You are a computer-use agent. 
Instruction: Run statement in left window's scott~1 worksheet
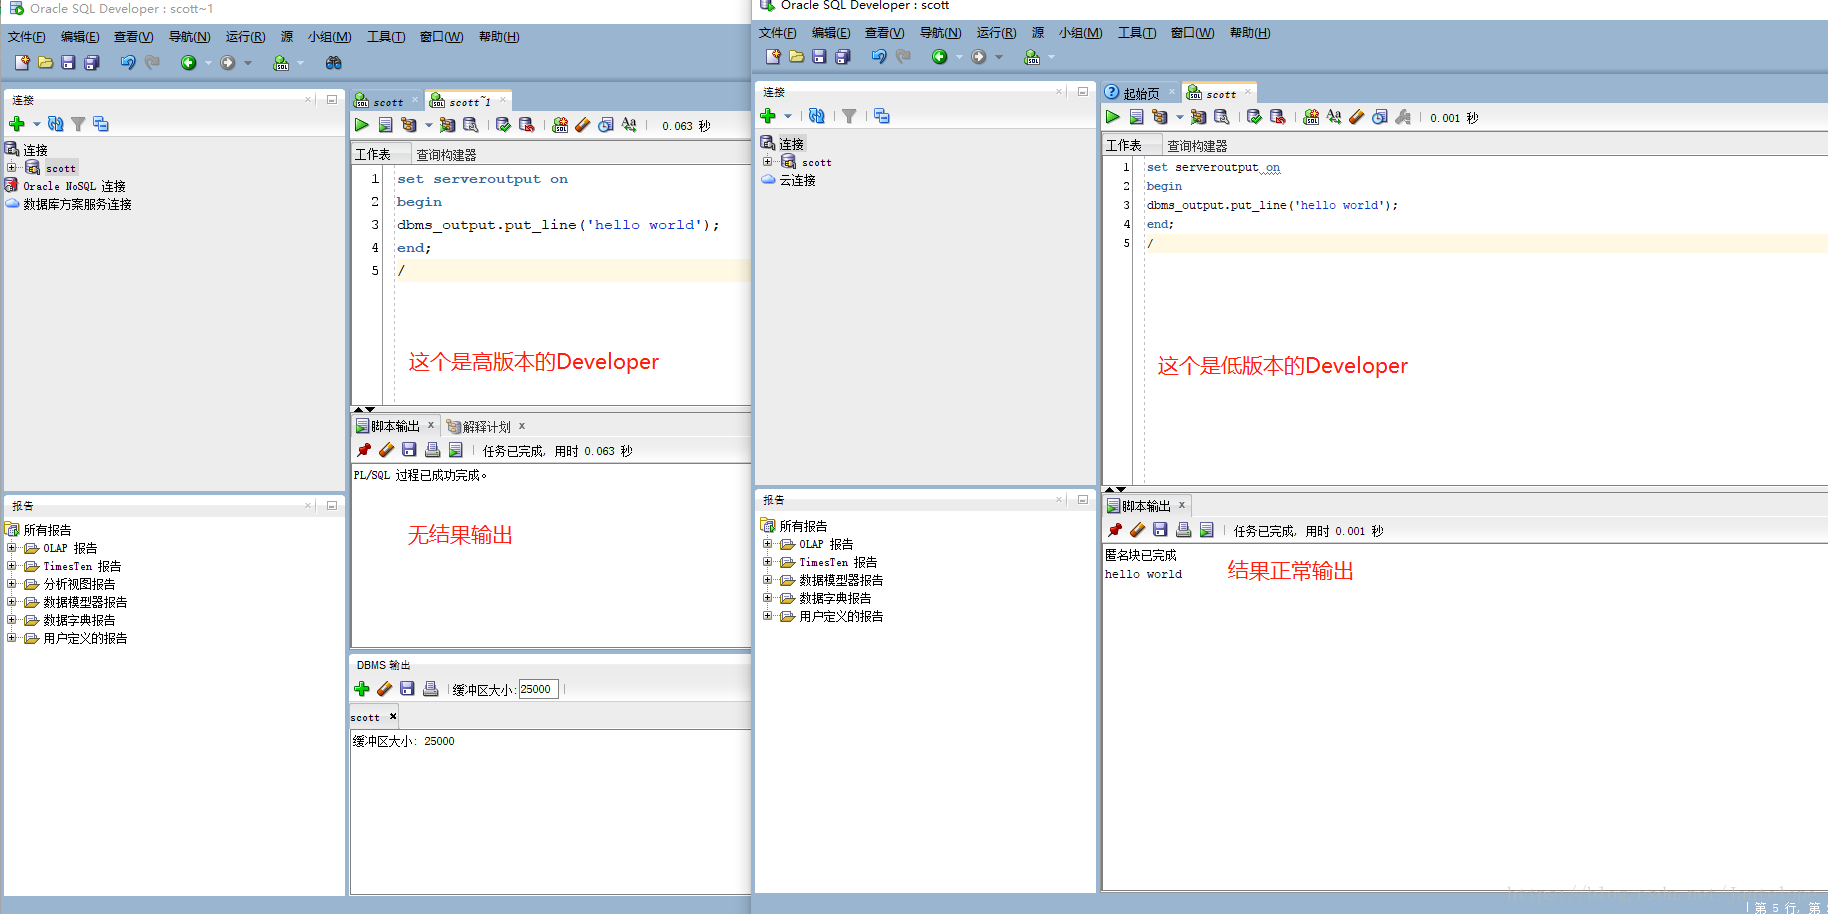(x=362, y=125)
